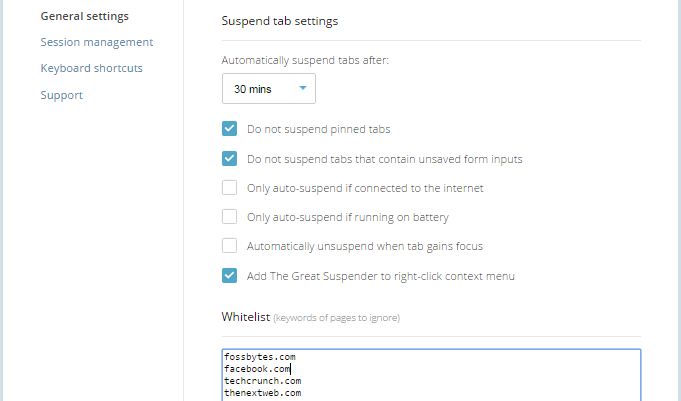Enable only auto-suspend if connected to internet
681x401 pixels.
pos(230,187)
